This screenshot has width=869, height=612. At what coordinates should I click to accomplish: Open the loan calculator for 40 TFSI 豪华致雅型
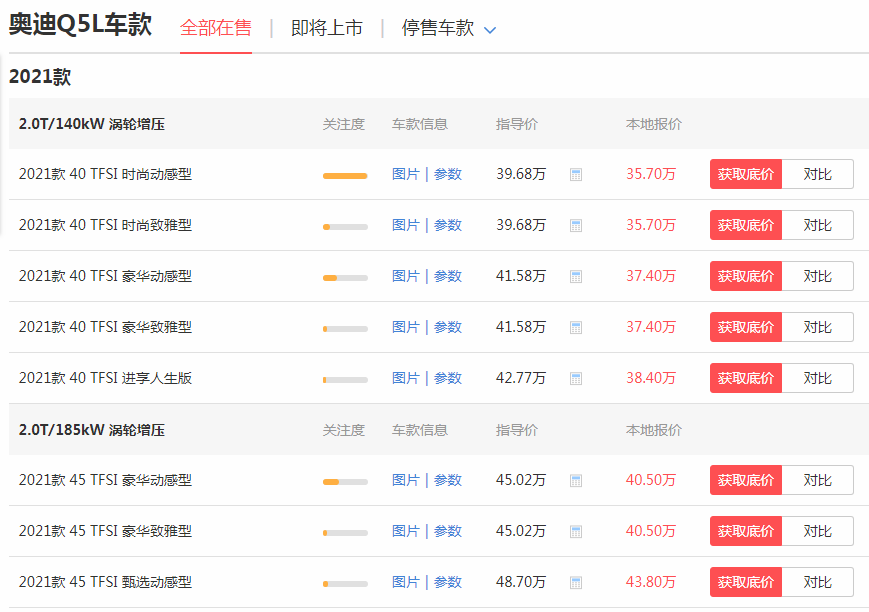click(576, 326)
